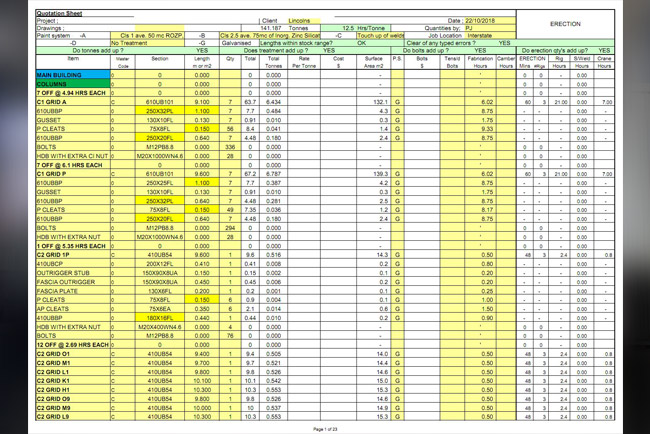Screen dimensions: 650x434
Task: Click the surface area value 132.1
Action: tap(381, 102)
